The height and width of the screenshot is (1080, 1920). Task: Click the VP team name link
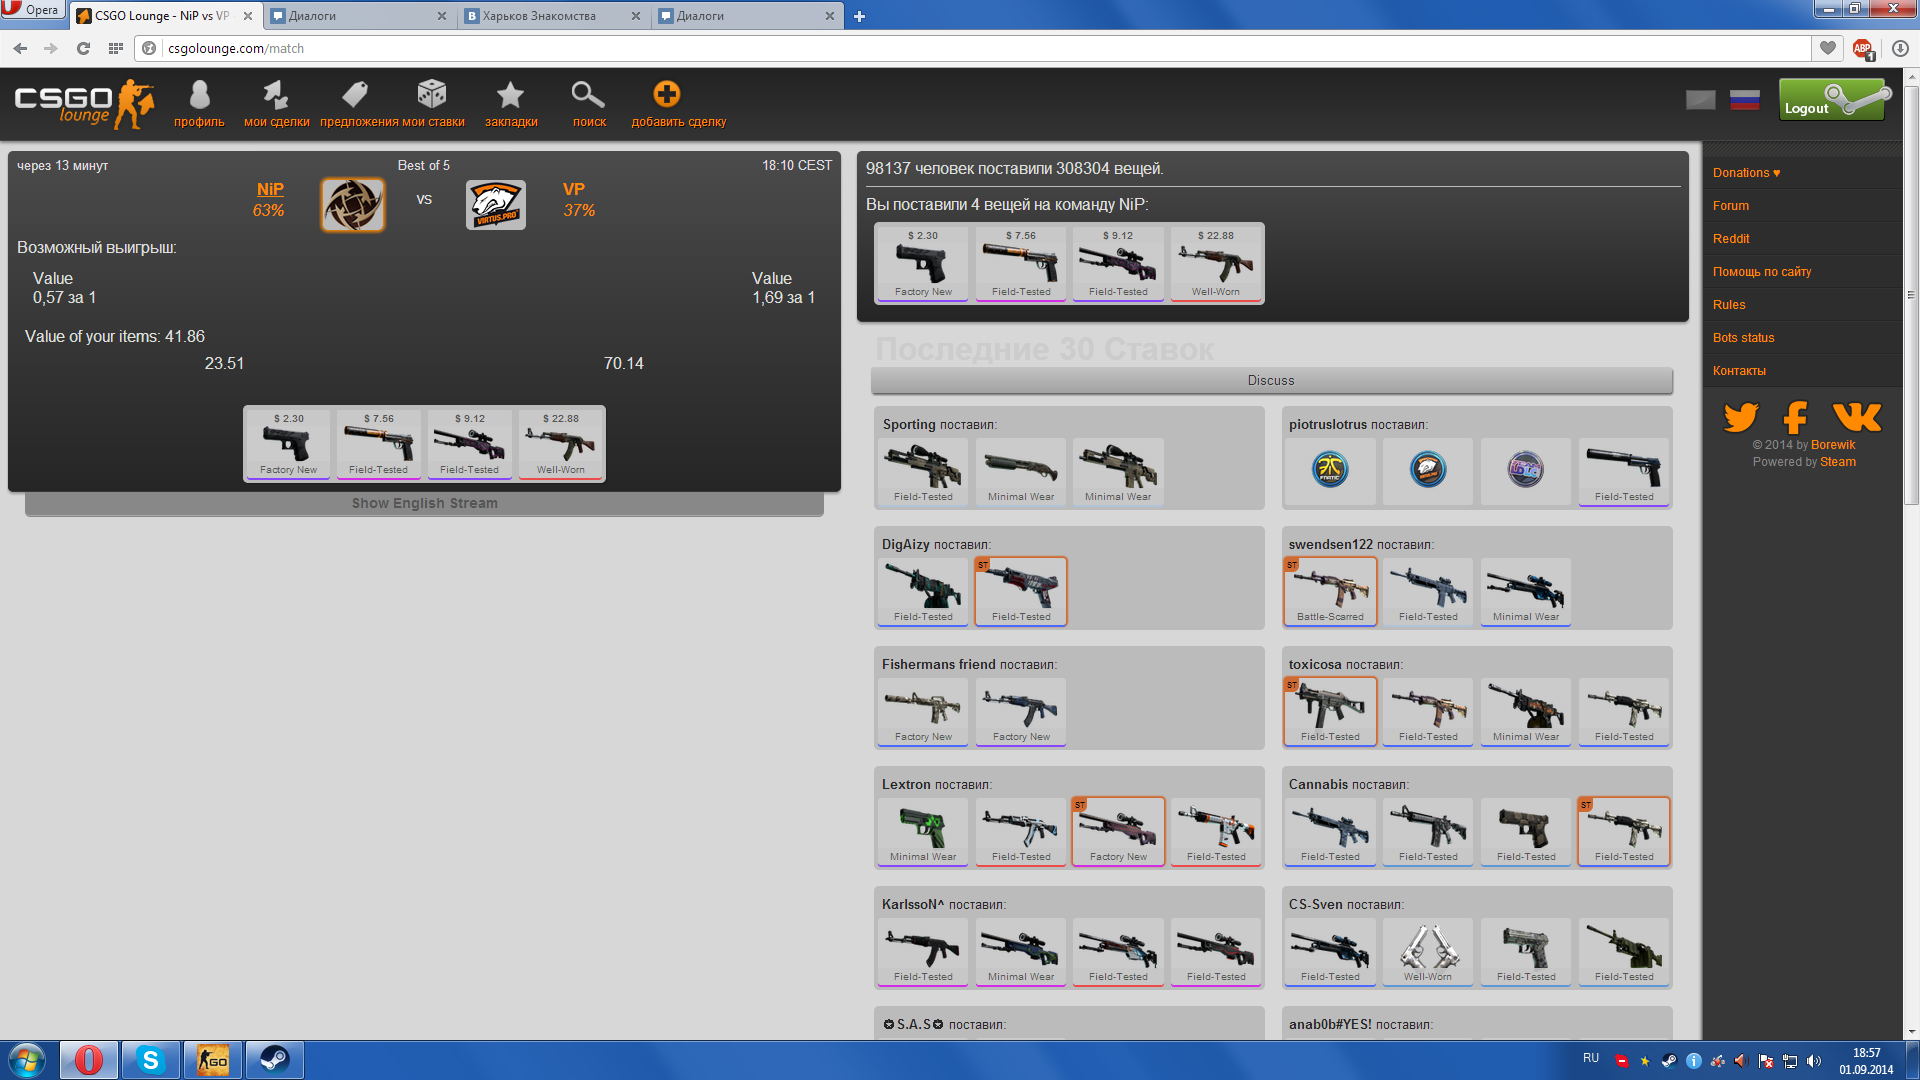574,189
